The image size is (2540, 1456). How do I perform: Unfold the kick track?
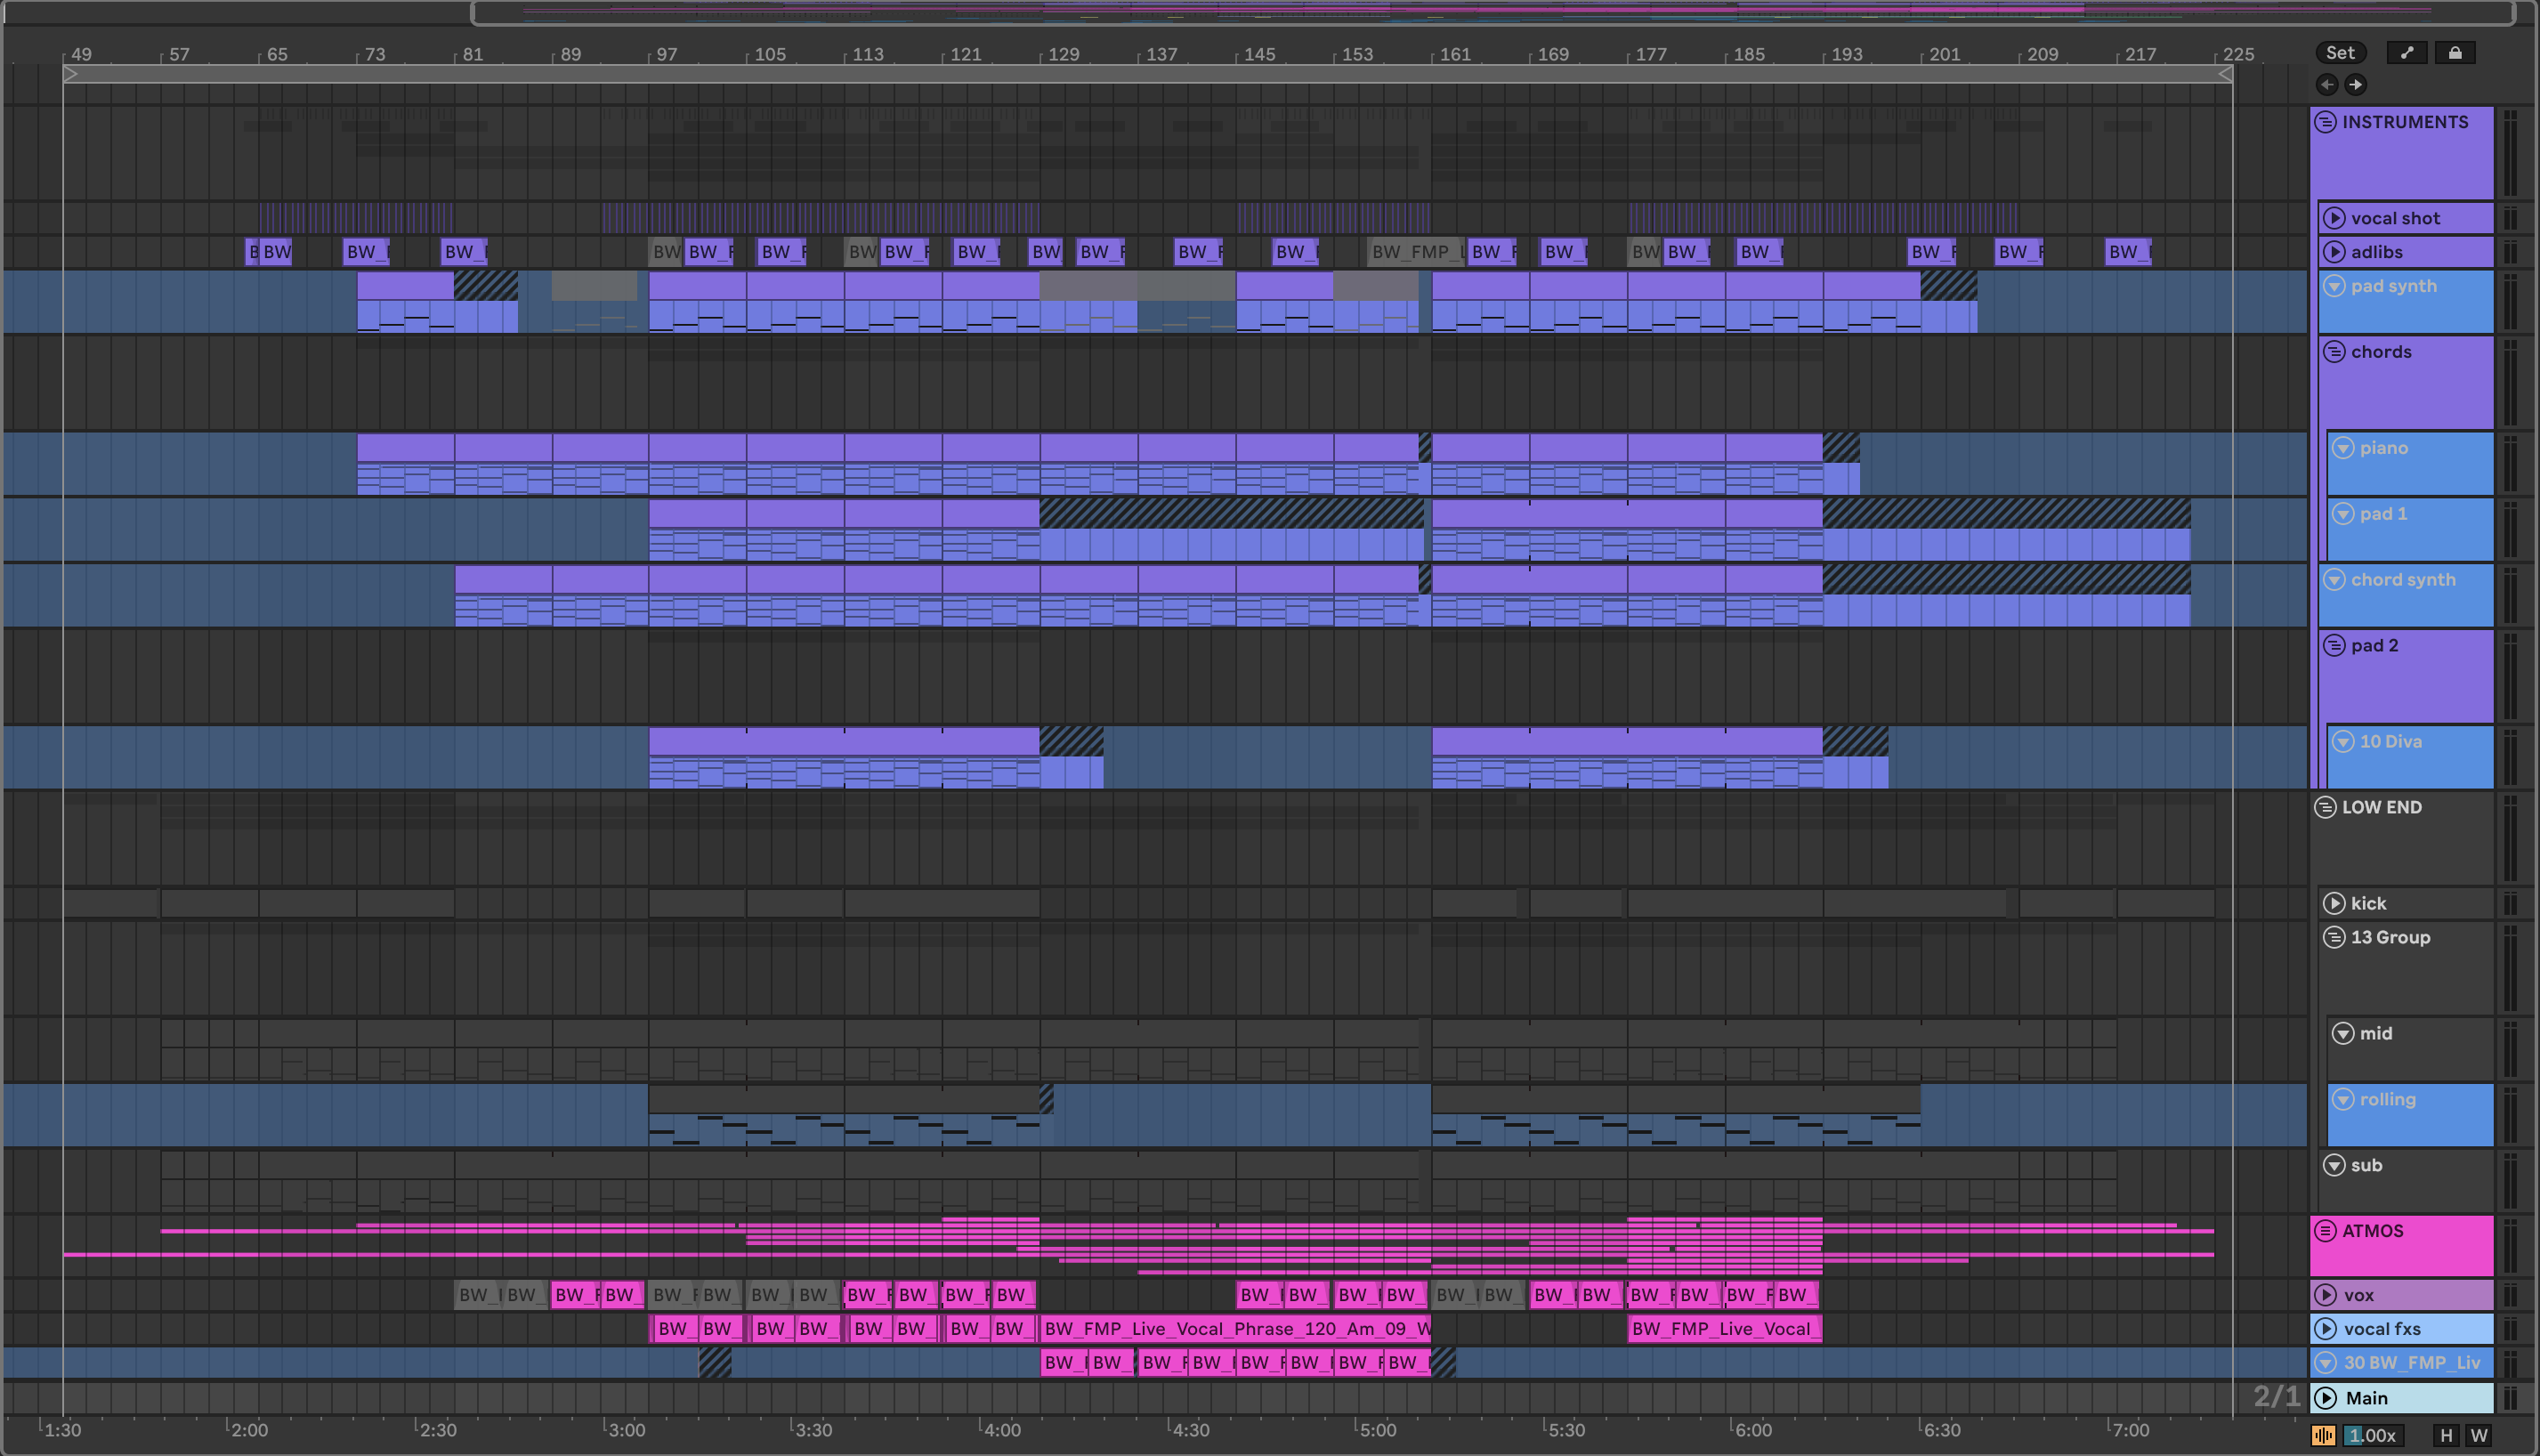point(2334,904)
